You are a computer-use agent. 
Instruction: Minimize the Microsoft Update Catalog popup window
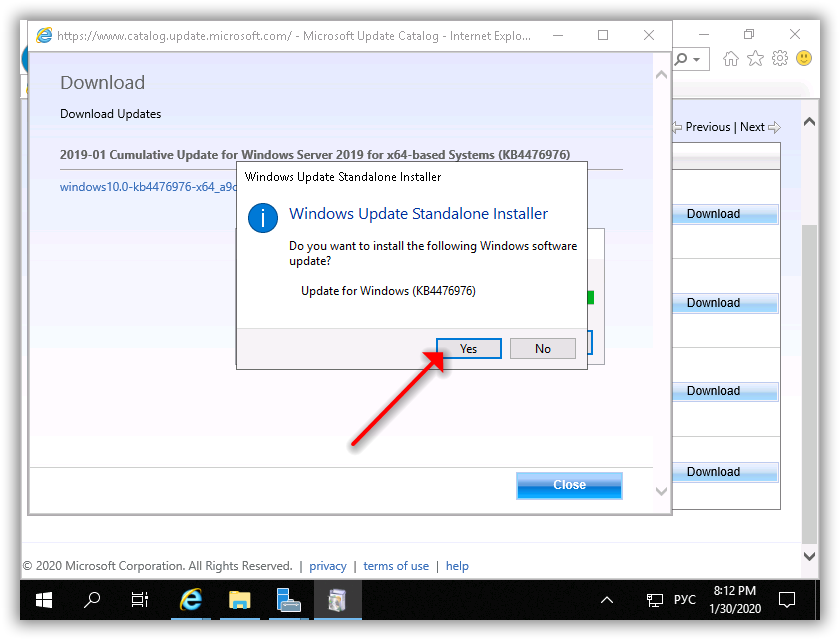coord(558,35)
